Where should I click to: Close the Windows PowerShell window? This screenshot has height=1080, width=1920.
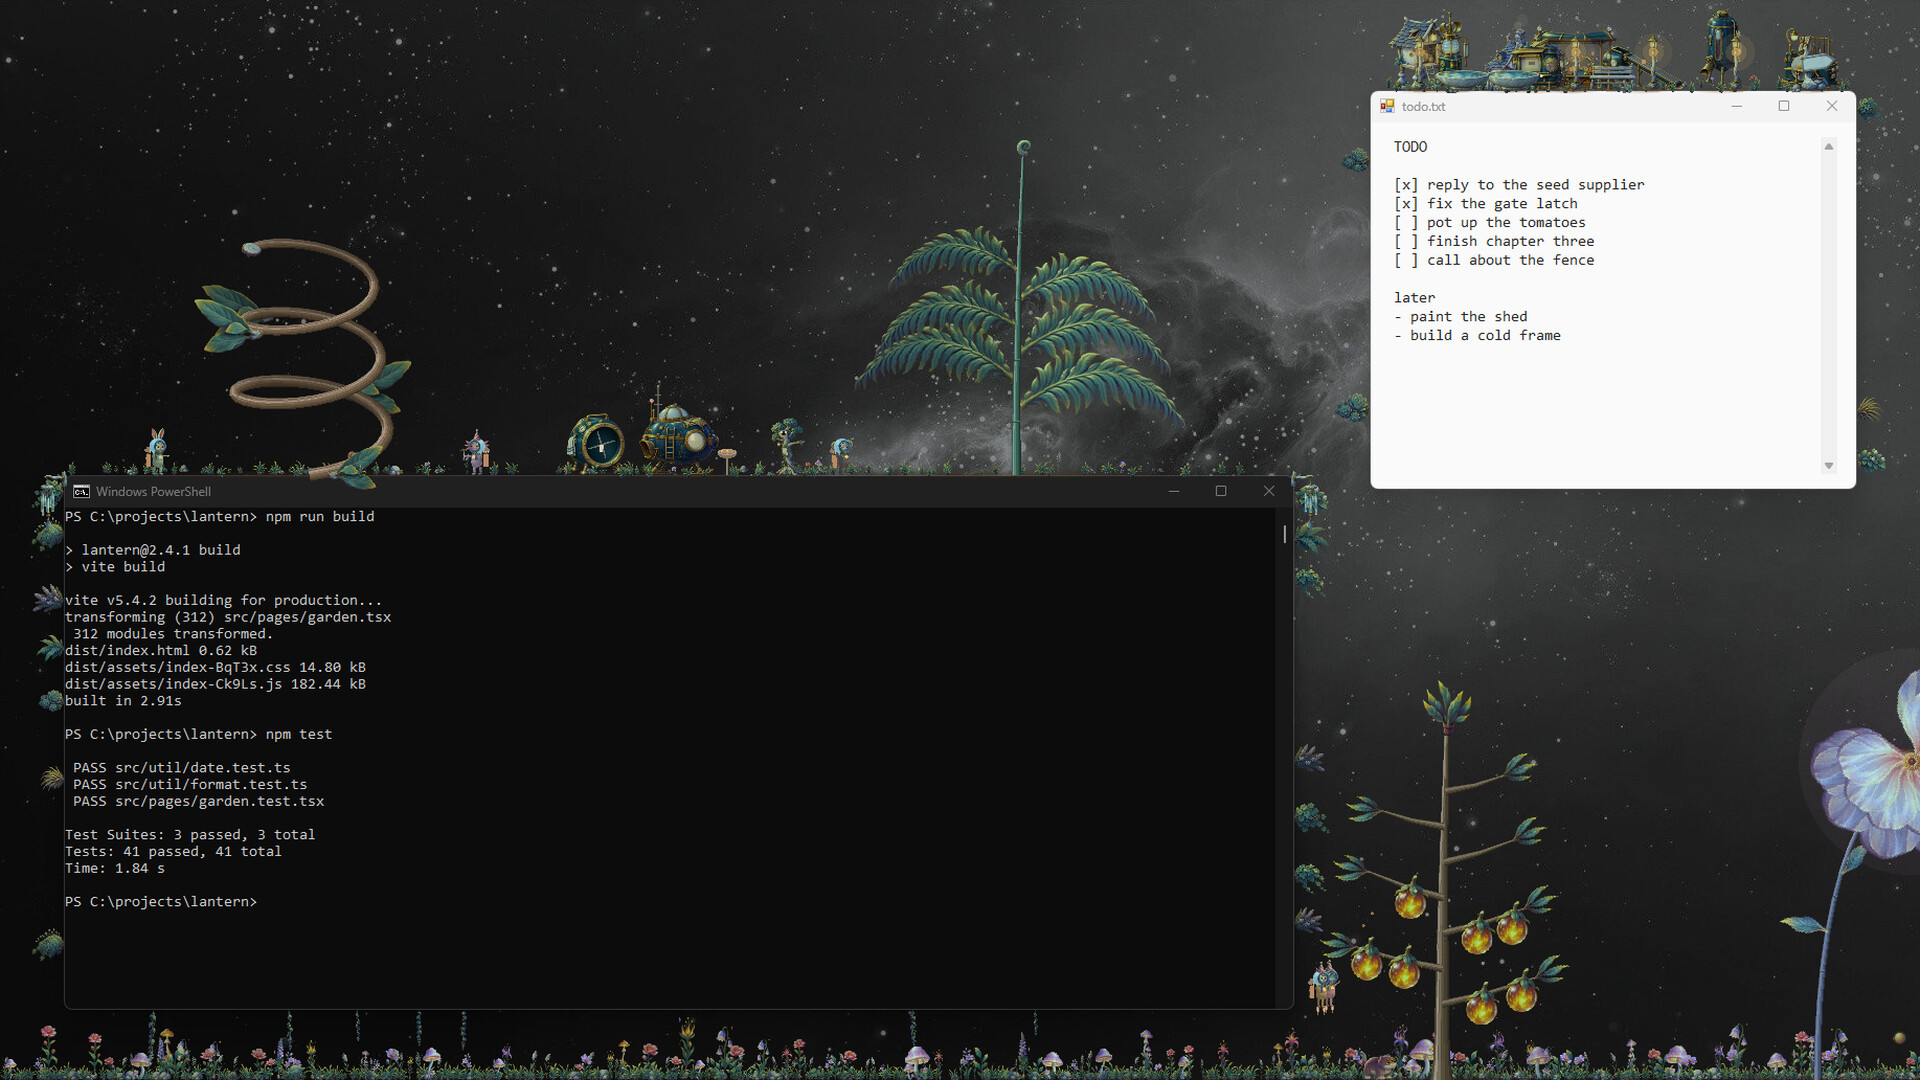pos(1269,491)
